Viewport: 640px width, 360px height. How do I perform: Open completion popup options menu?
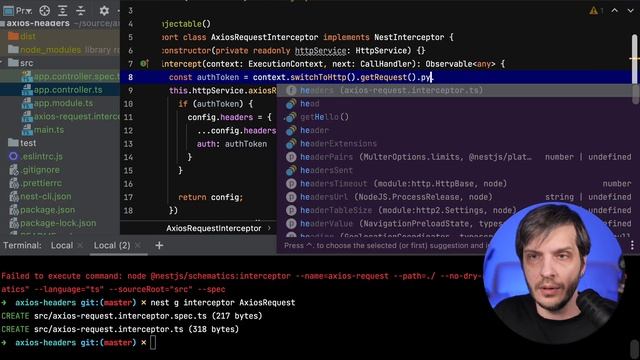click(632, 245)
